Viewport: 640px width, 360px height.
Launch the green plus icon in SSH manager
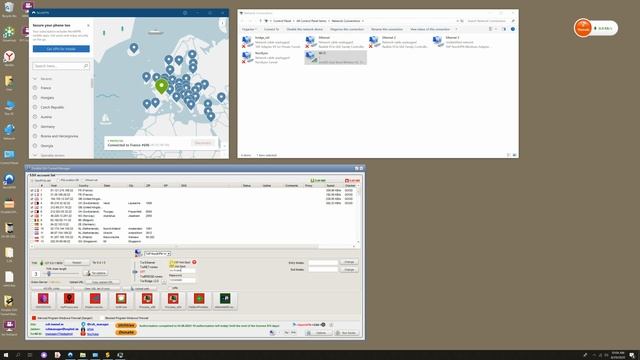click(x=199, y=299)
